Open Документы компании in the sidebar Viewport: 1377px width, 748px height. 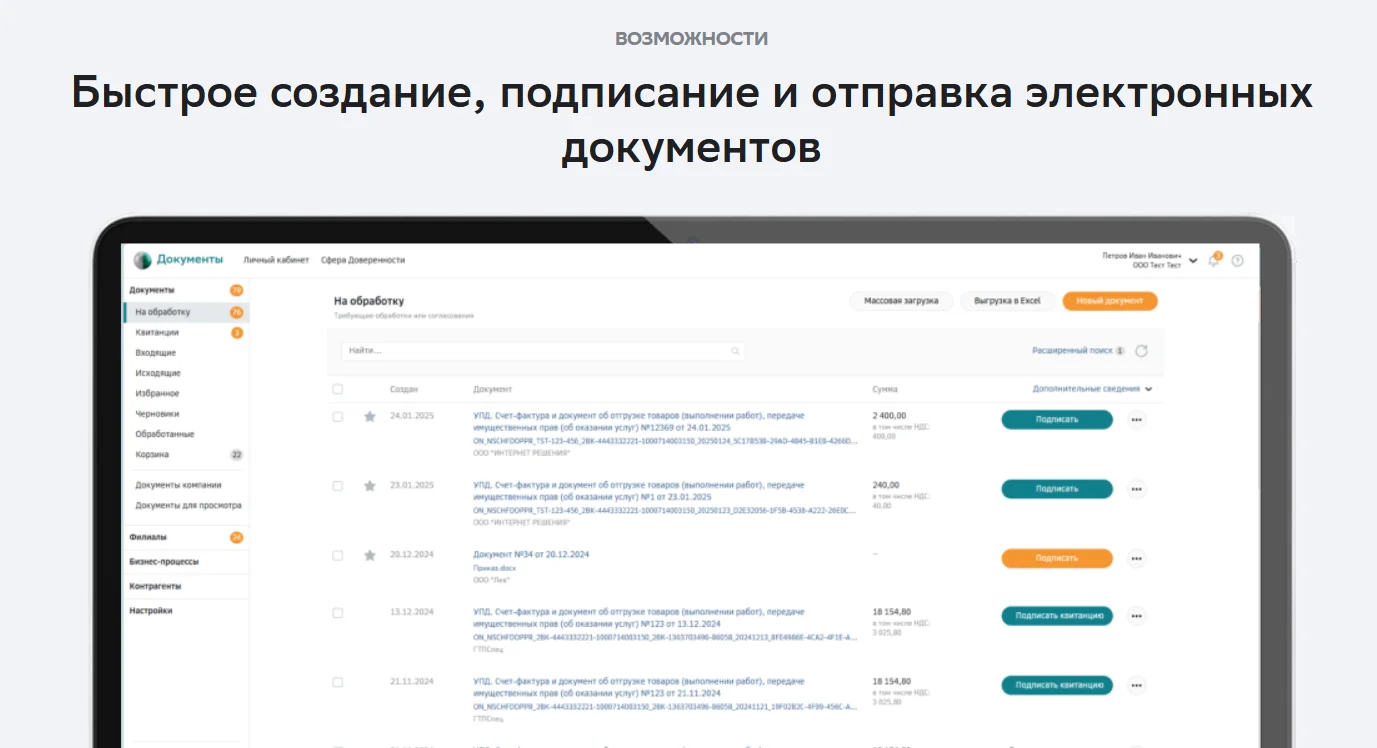point(179,485)
